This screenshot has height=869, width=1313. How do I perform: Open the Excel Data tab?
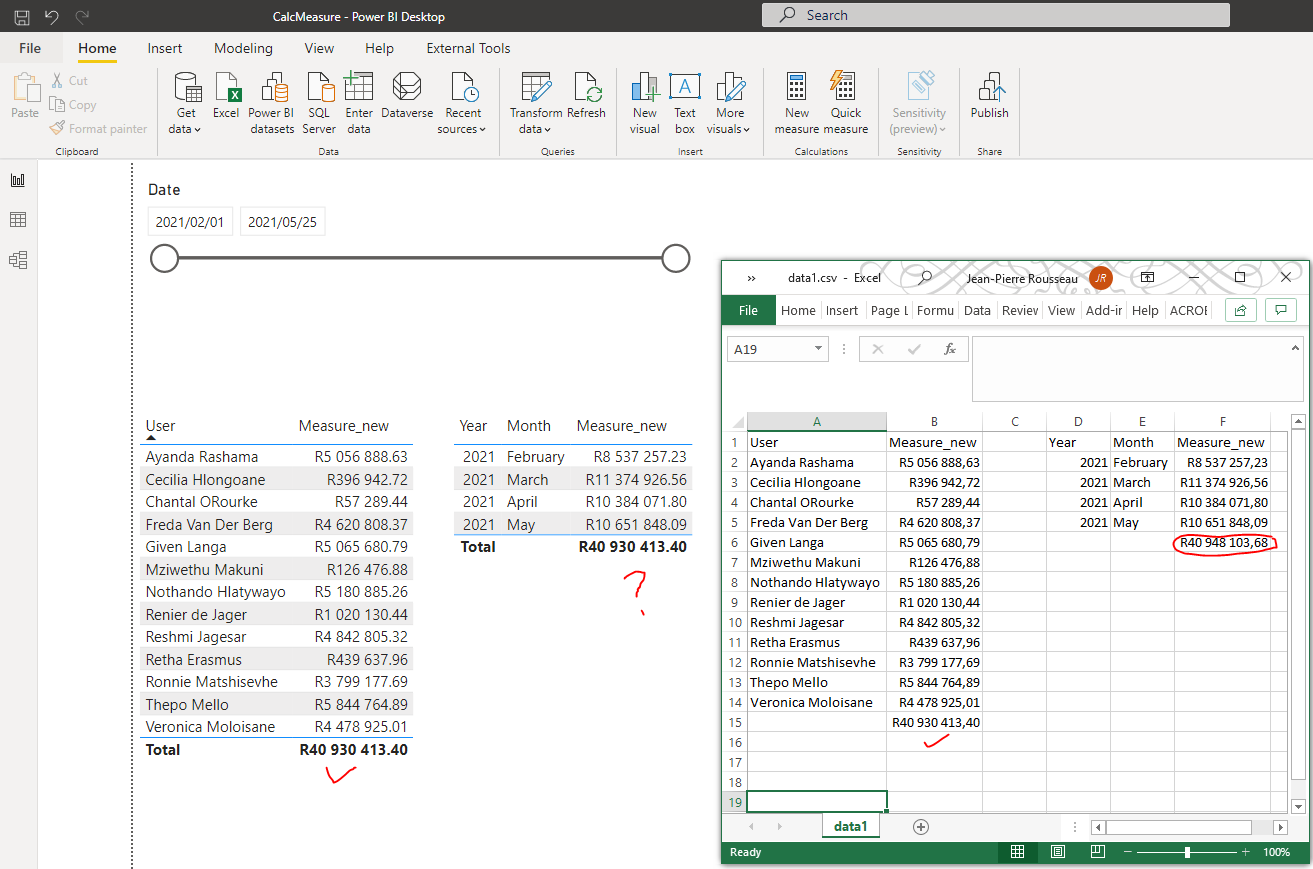977,310
